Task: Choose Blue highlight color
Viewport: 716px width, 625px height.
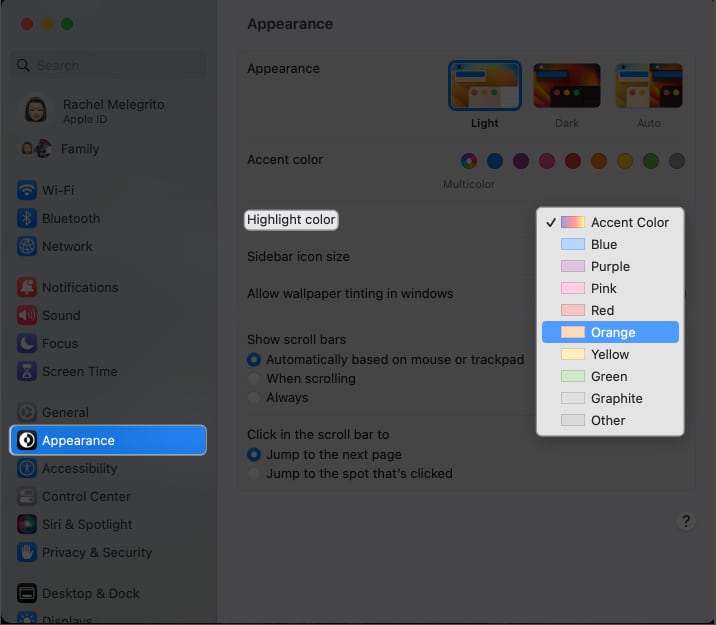Action: (x=610, y=244)
